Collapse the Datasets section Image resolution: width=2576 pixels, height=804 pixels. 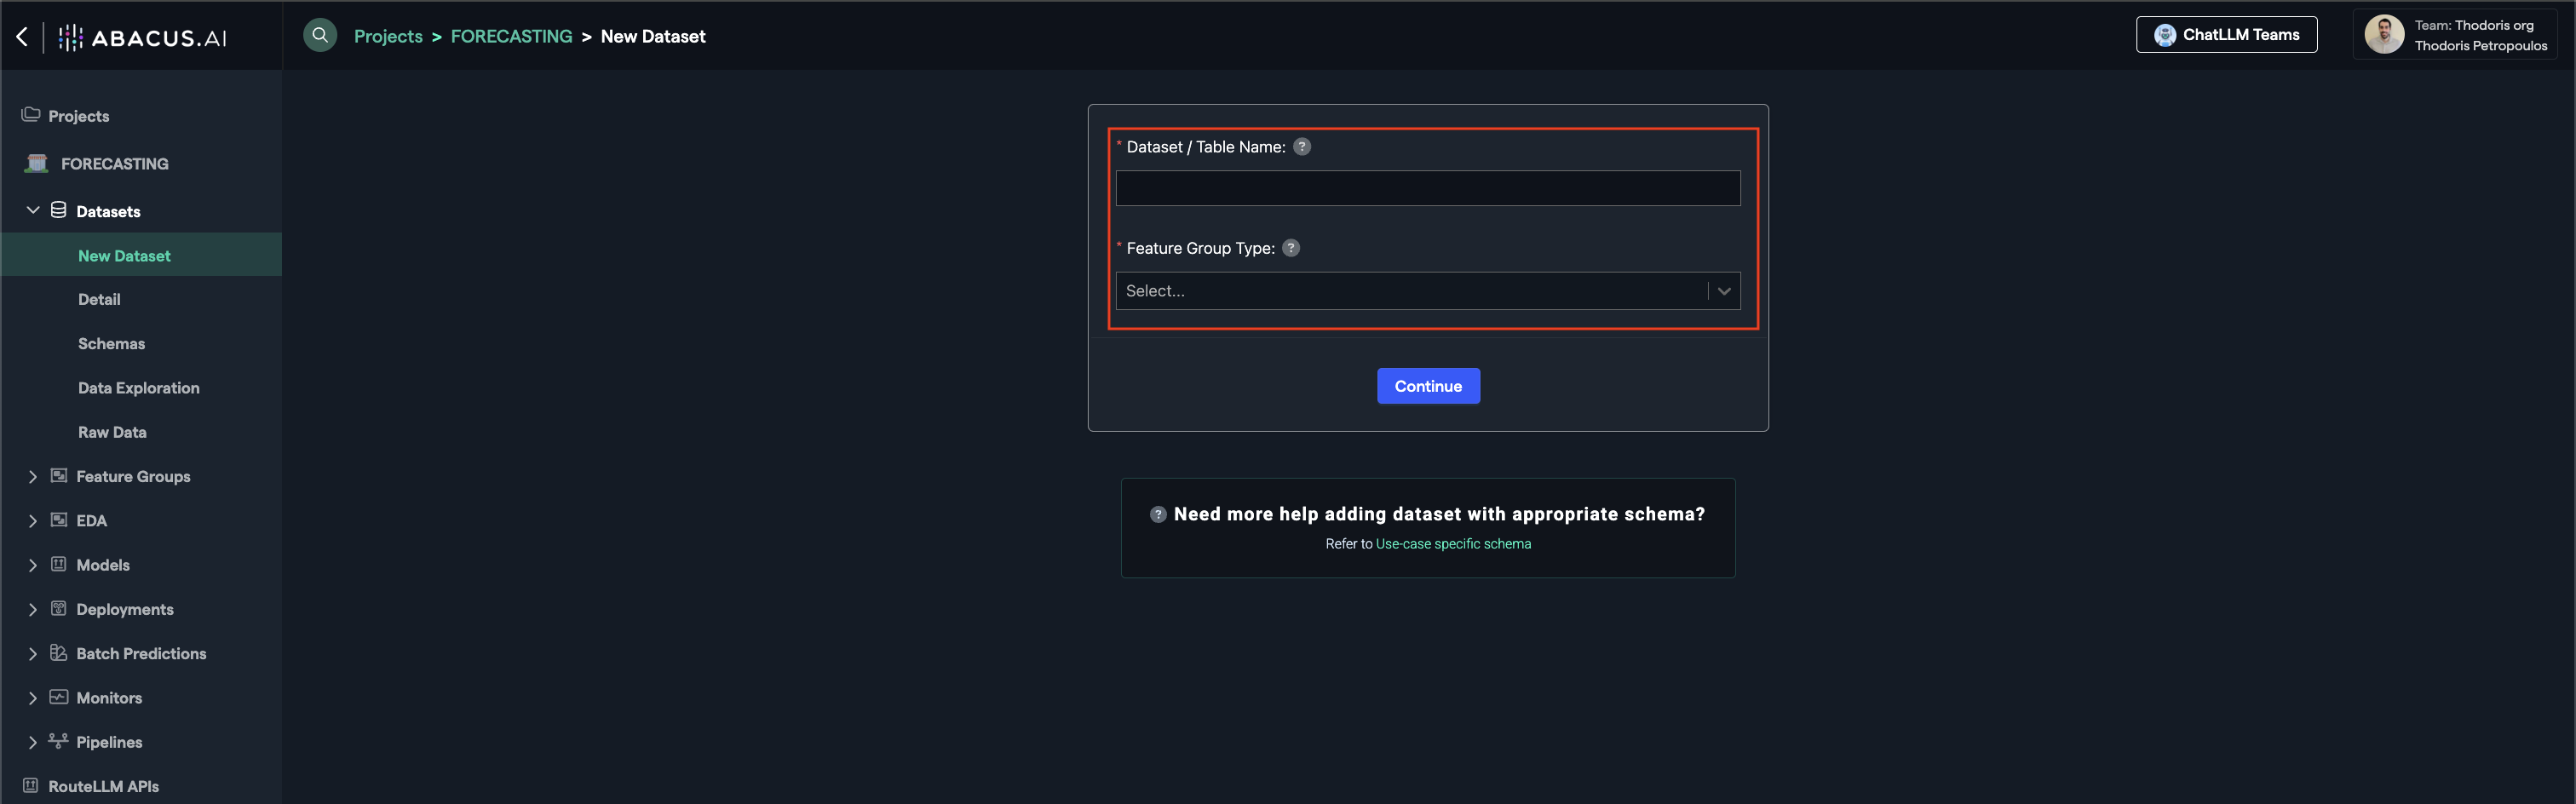pos(33,211)
